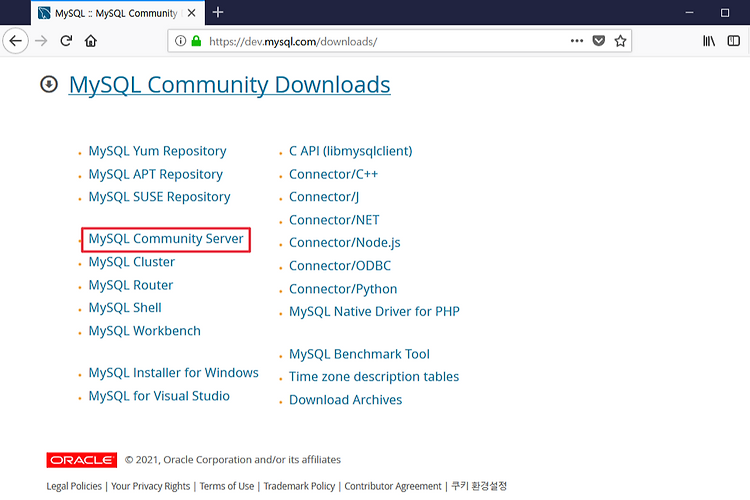Open 쿠키 환경설정 cookie settings link
750x500 pixels.
click(479, 486)
